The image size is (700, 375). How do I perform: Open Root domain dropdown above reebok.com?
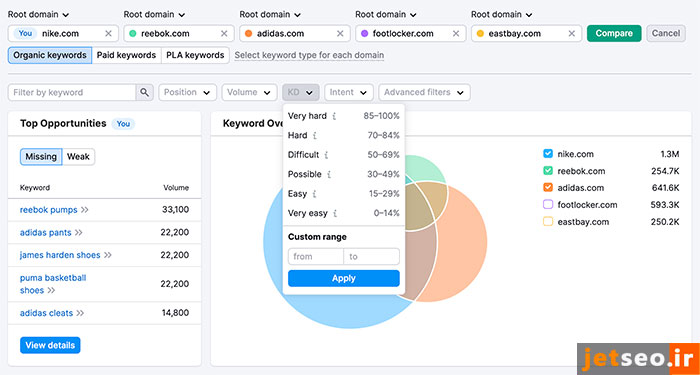(154, 15)
